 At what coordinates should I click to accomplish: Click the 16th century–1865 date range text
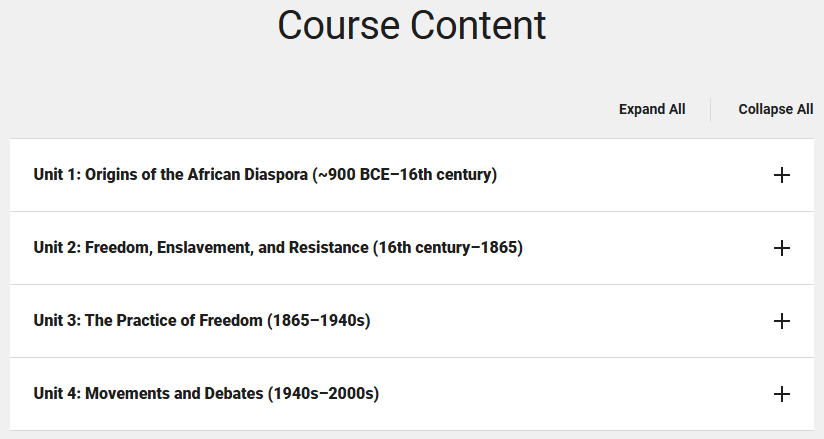pos(448,248)
